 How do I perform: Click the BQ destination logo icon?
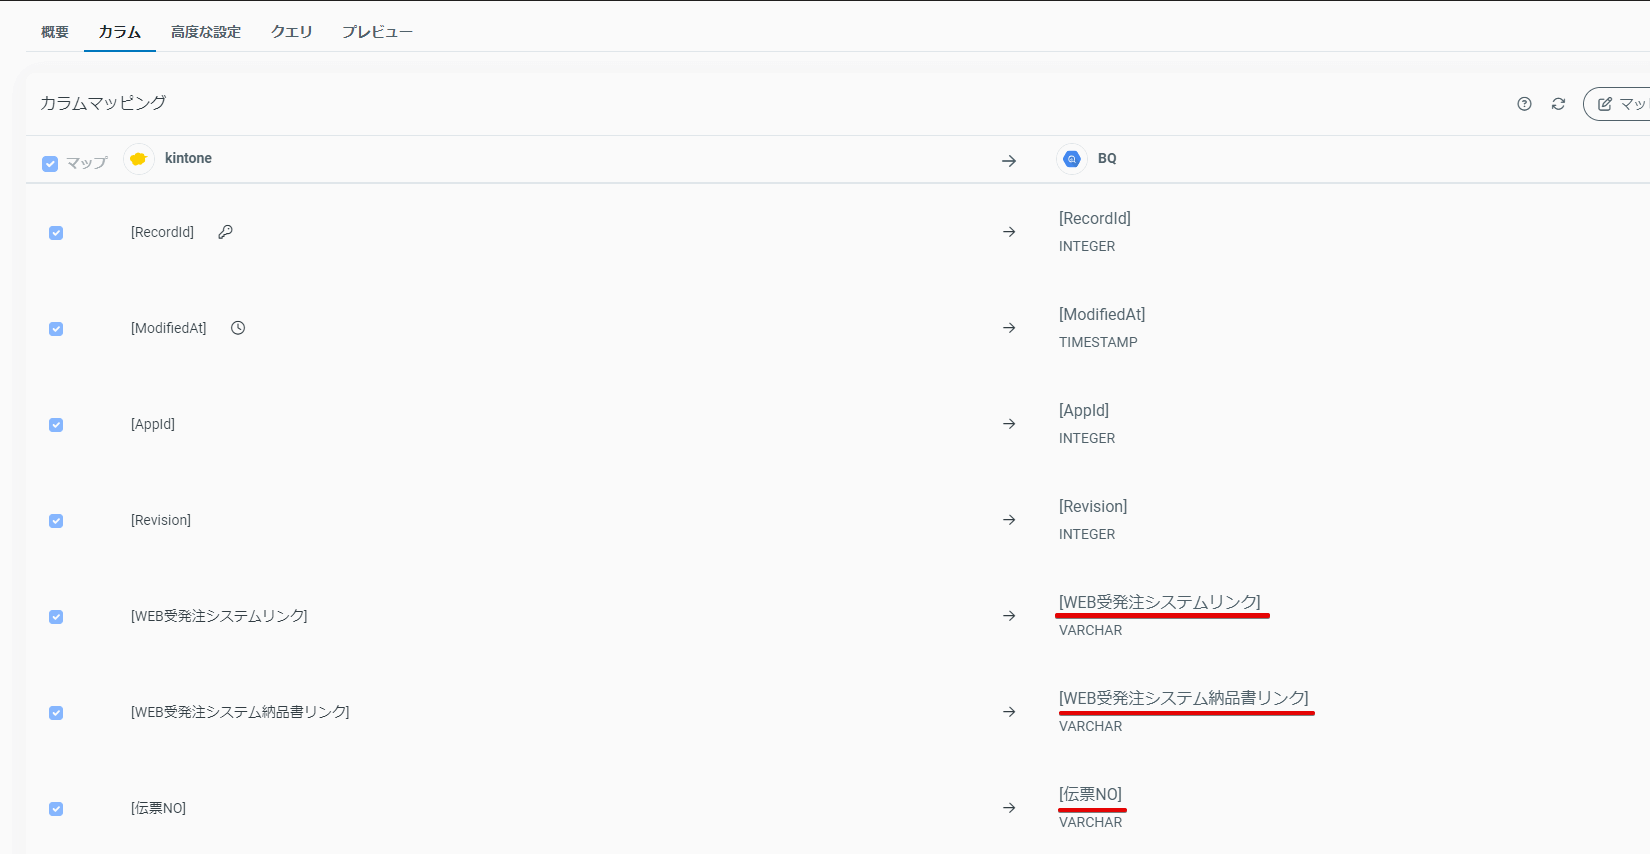[x=1072, y=159]
